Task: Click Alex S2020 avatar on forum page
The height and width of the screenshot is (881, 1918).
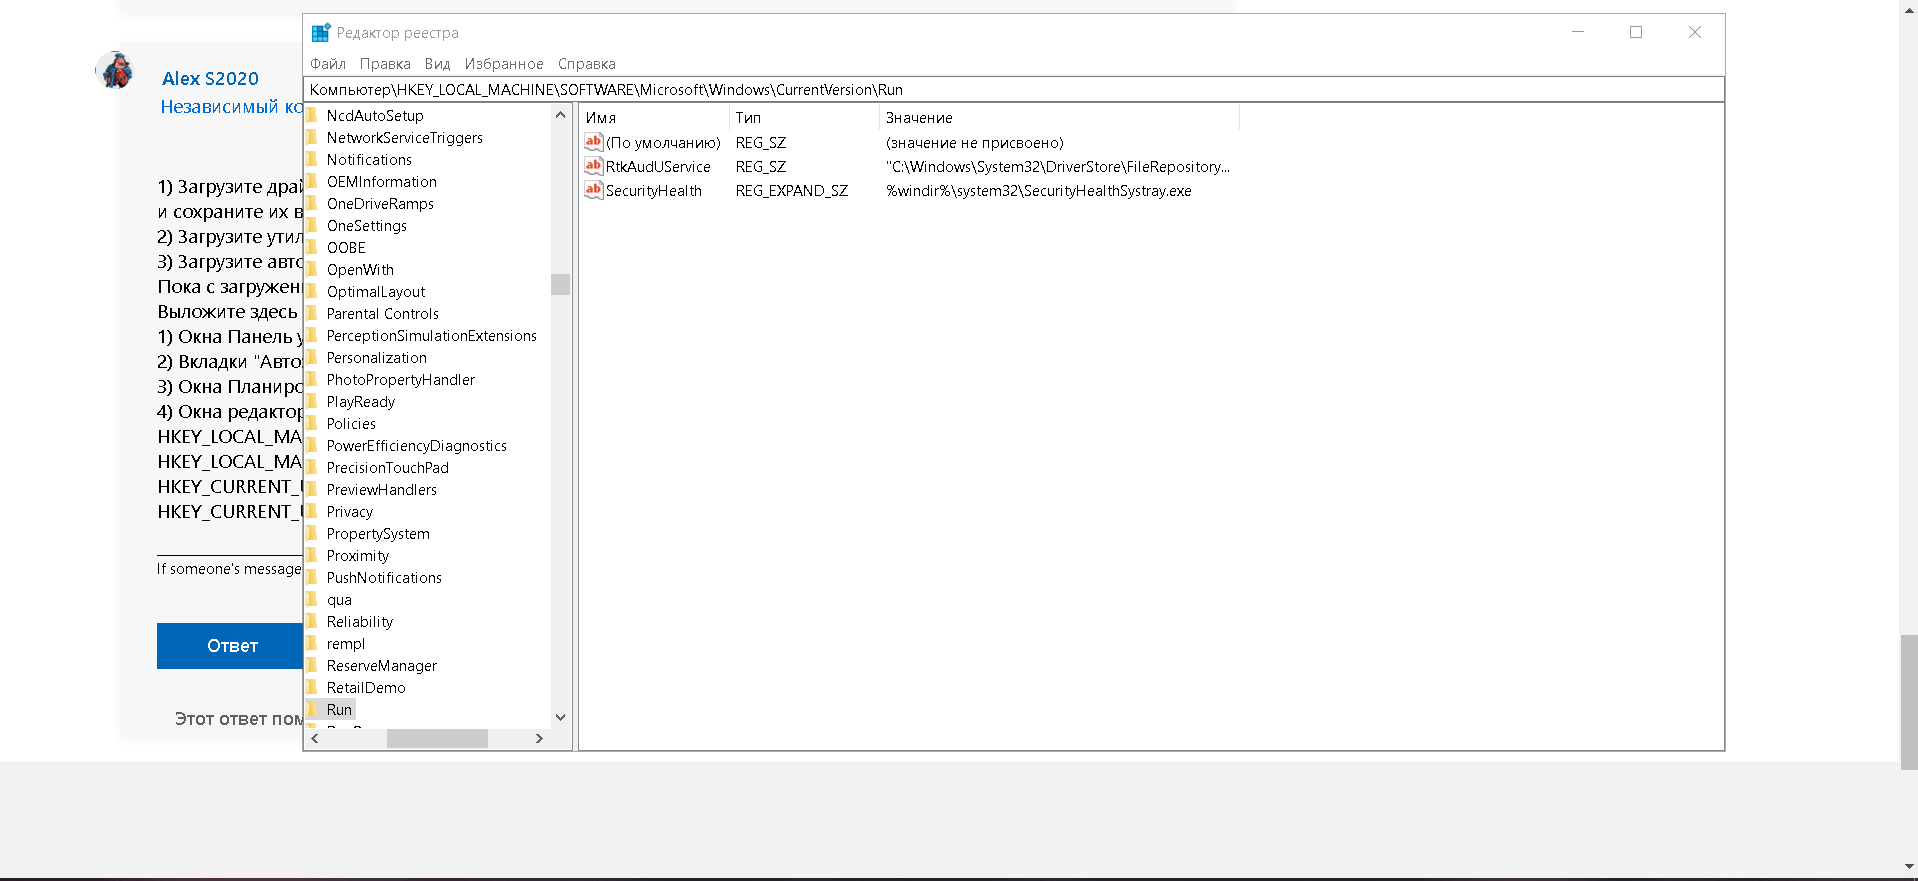Action: click(x=116, y=70)
